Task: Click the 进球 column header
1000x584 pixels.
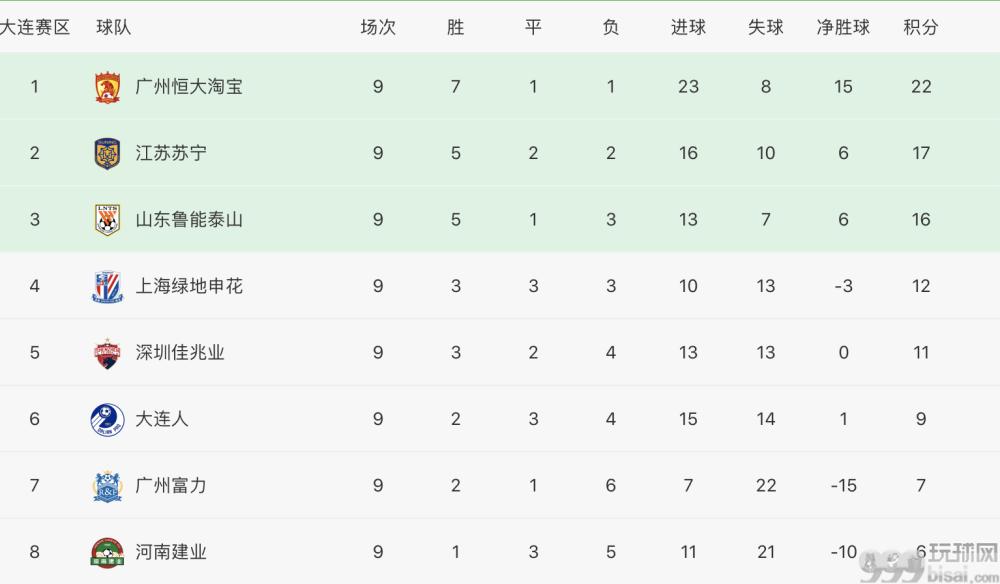Action: point(688,27)
